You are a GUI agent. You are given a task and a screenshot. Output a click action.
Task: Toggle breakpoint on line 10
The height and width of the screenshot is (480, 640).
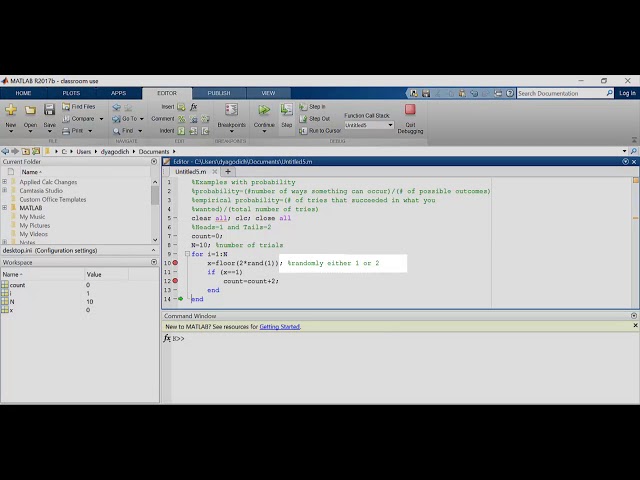tap(175, 263)
